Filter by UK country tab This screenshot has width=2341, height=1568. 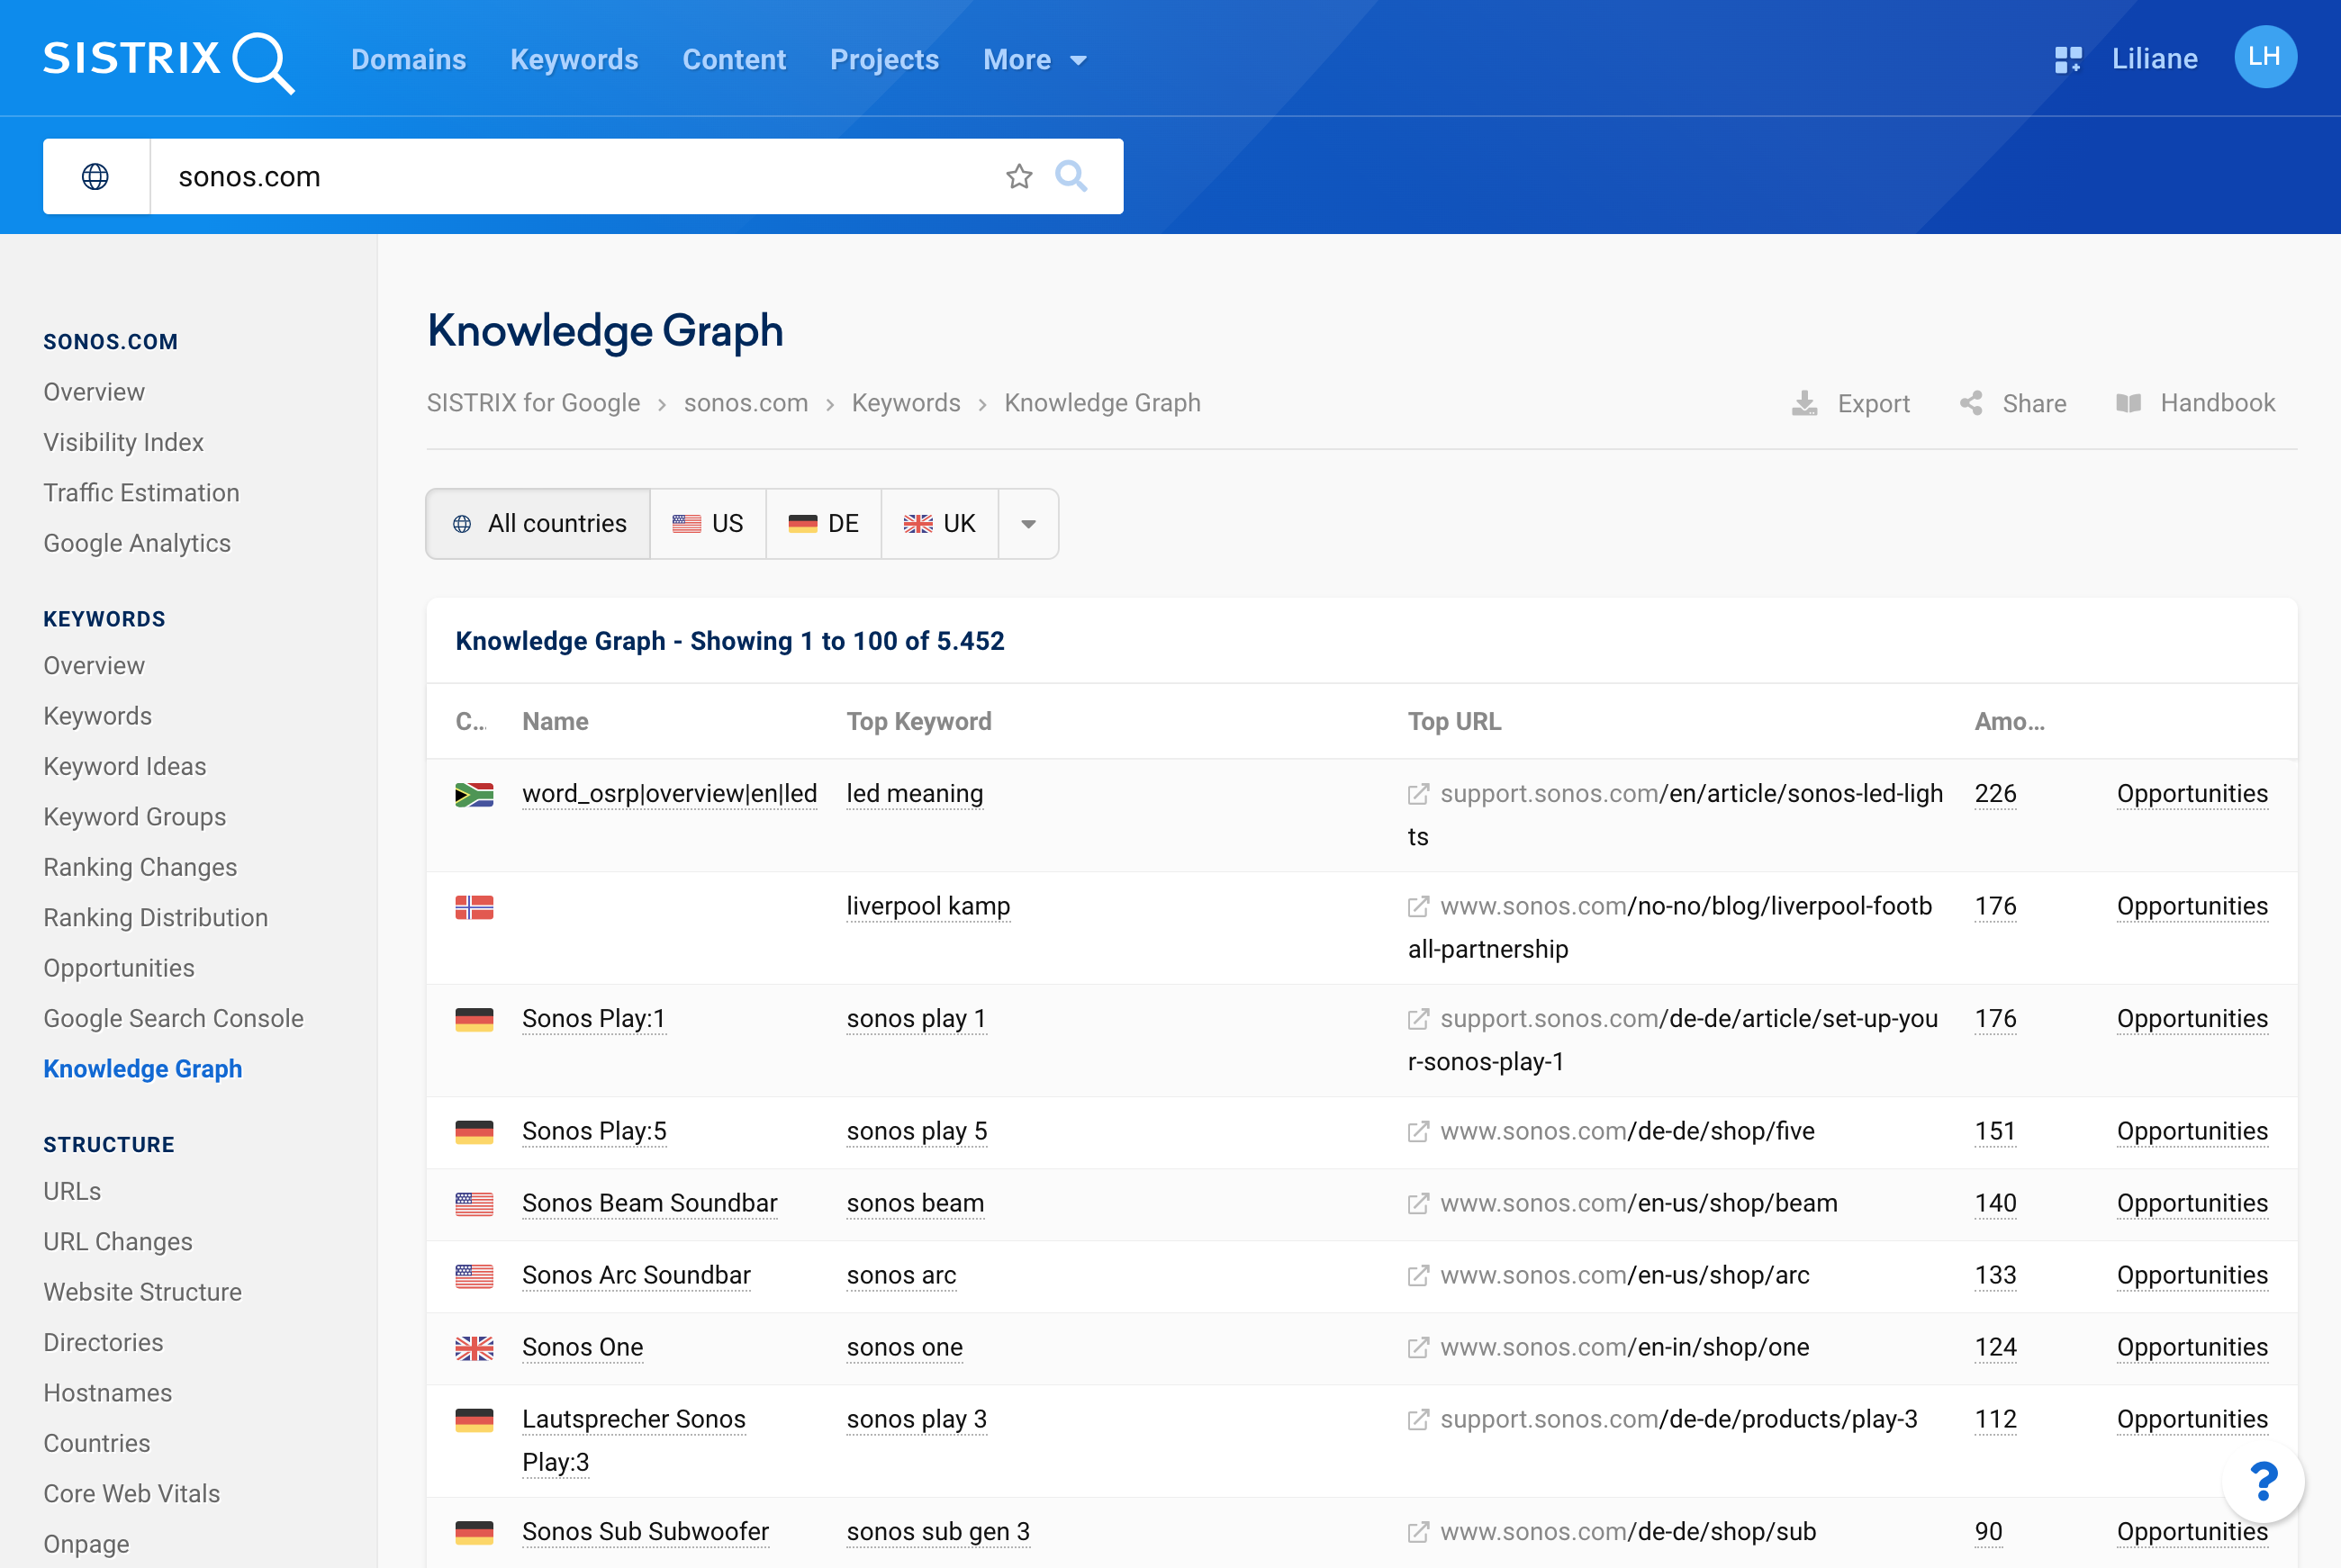tap(940, 524)
